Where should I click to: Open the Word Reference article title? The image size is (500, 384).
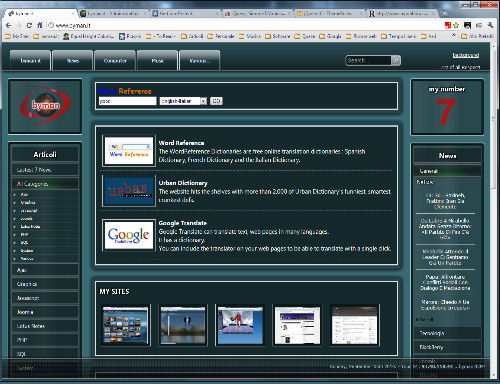coord(181,143)
